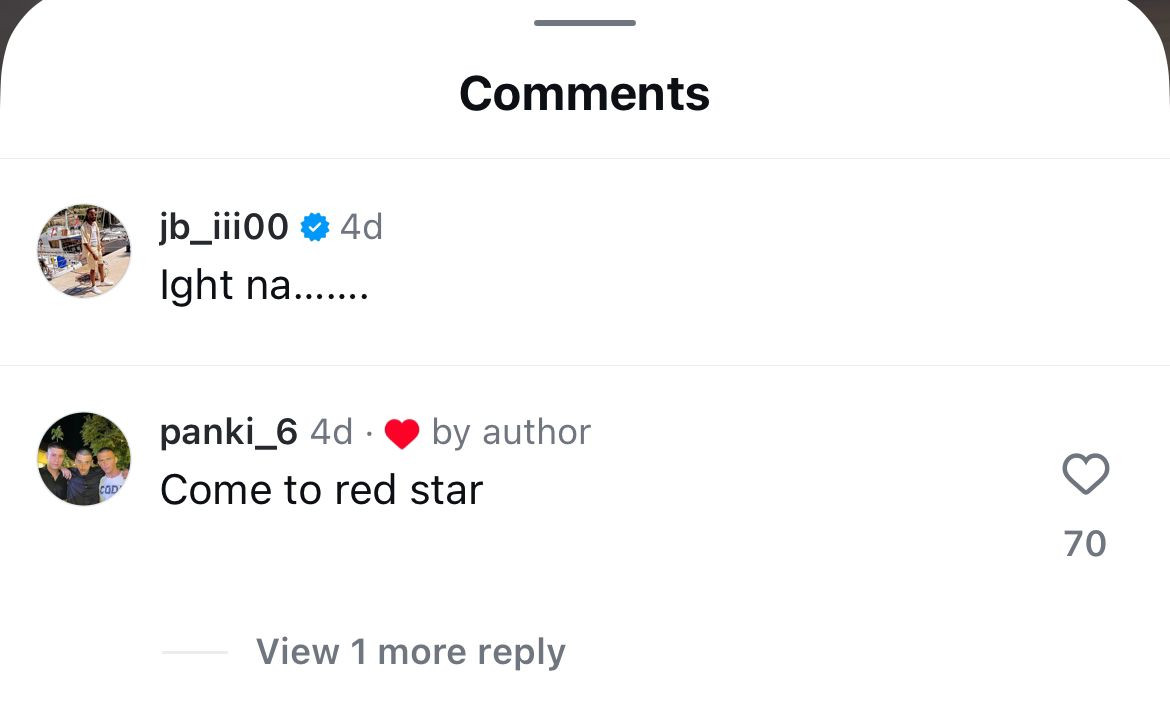Click the "by author" label
1170x710 pixels.
pyautogui.click(x=511, y=432)
